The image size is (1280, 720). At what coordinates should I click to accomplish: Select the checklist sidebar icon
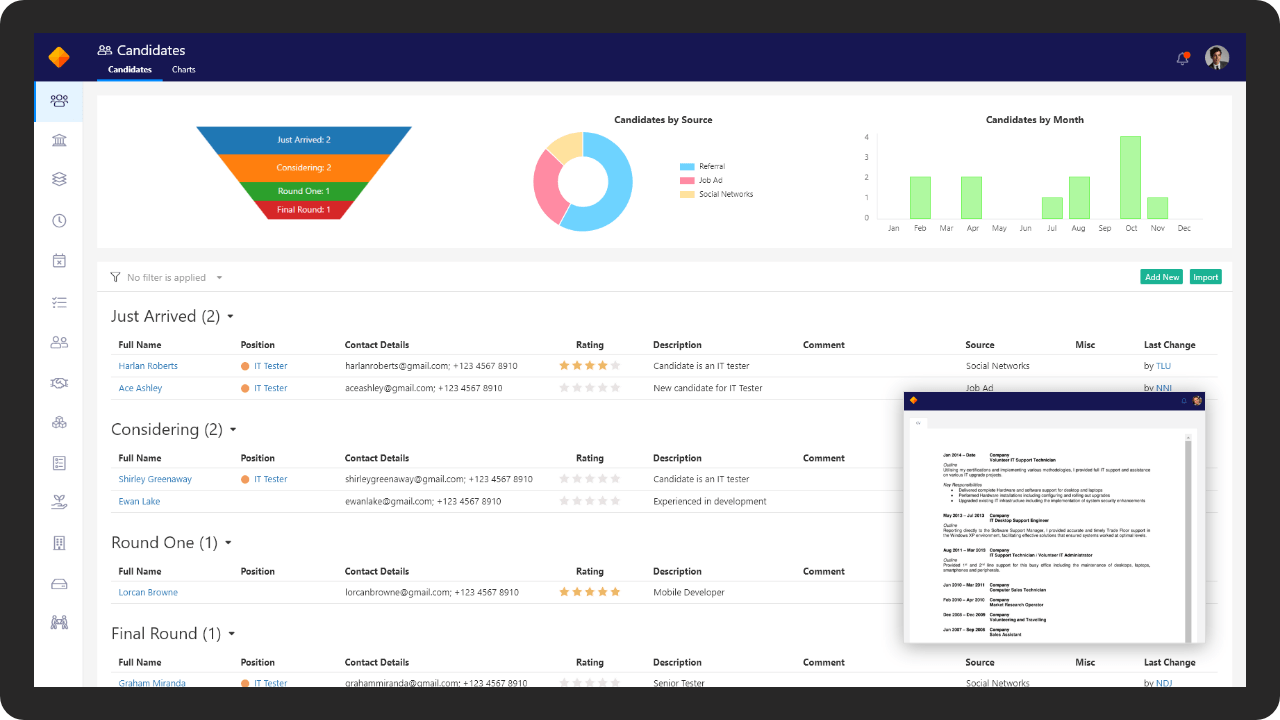tap(58, 301)
